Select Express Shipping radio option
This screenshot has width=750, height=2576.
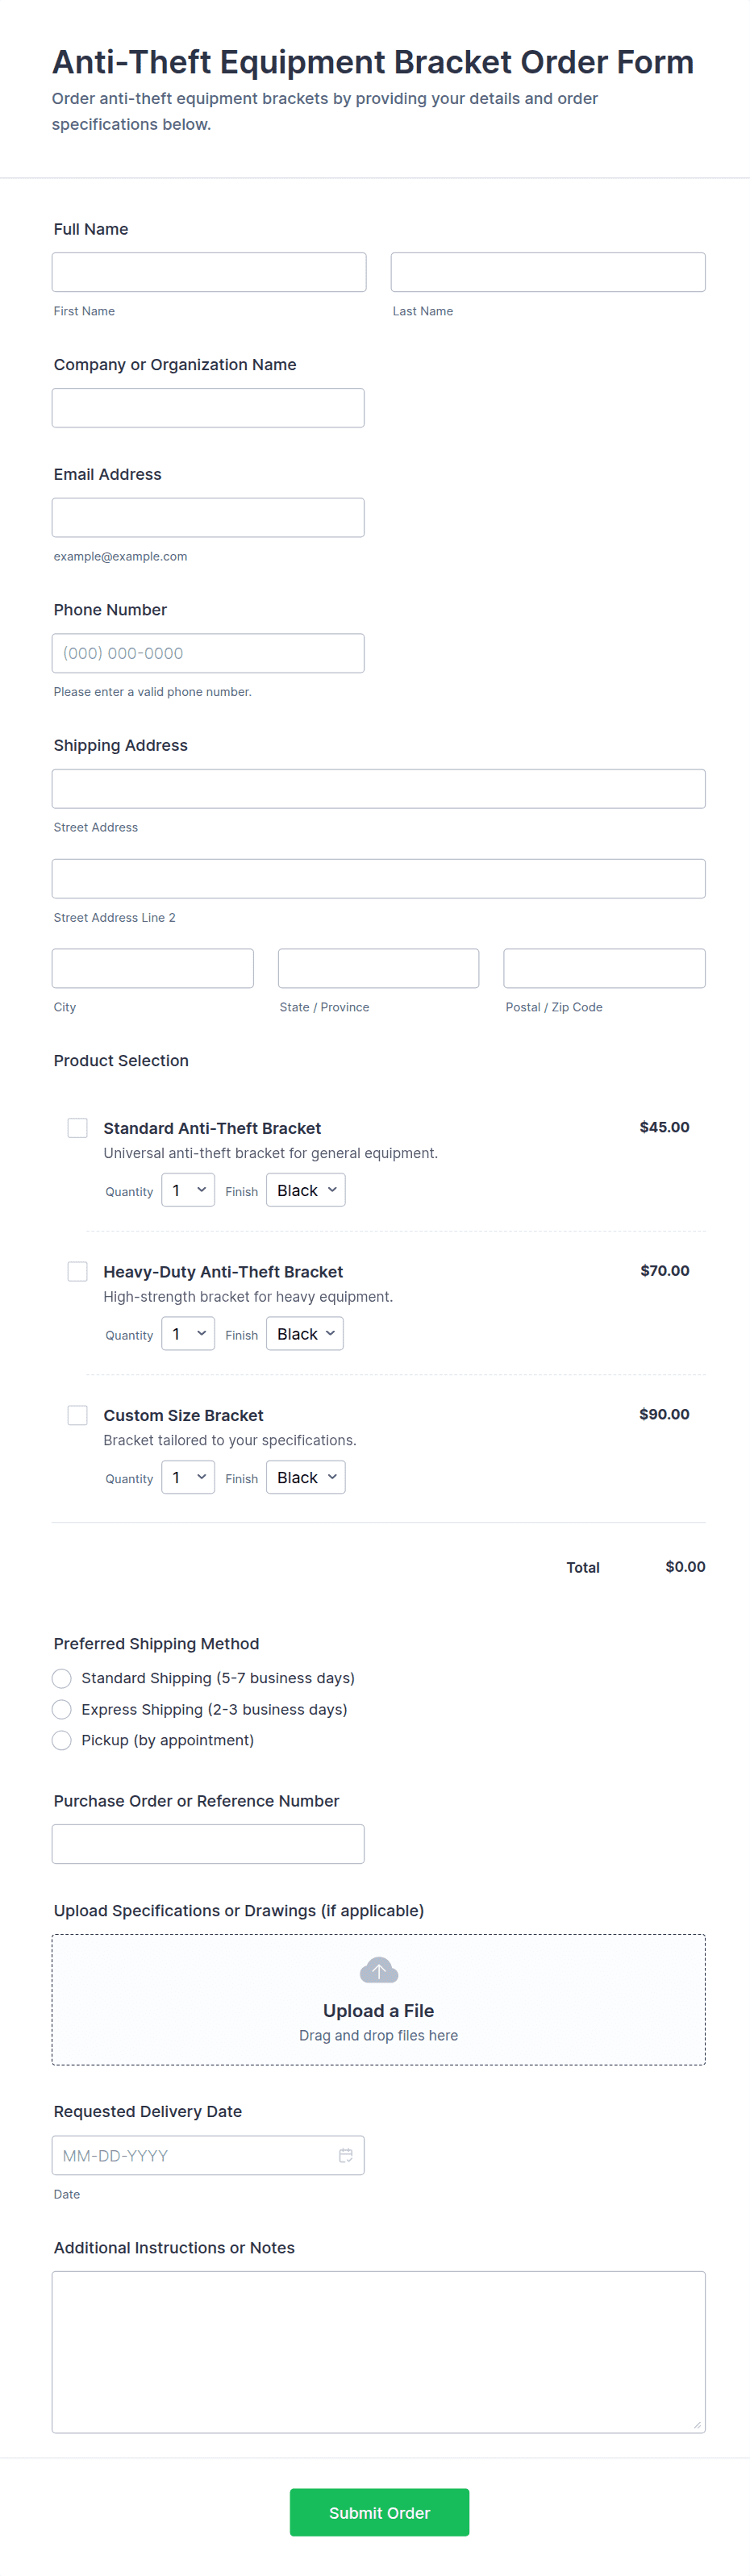coord(62,1709)
